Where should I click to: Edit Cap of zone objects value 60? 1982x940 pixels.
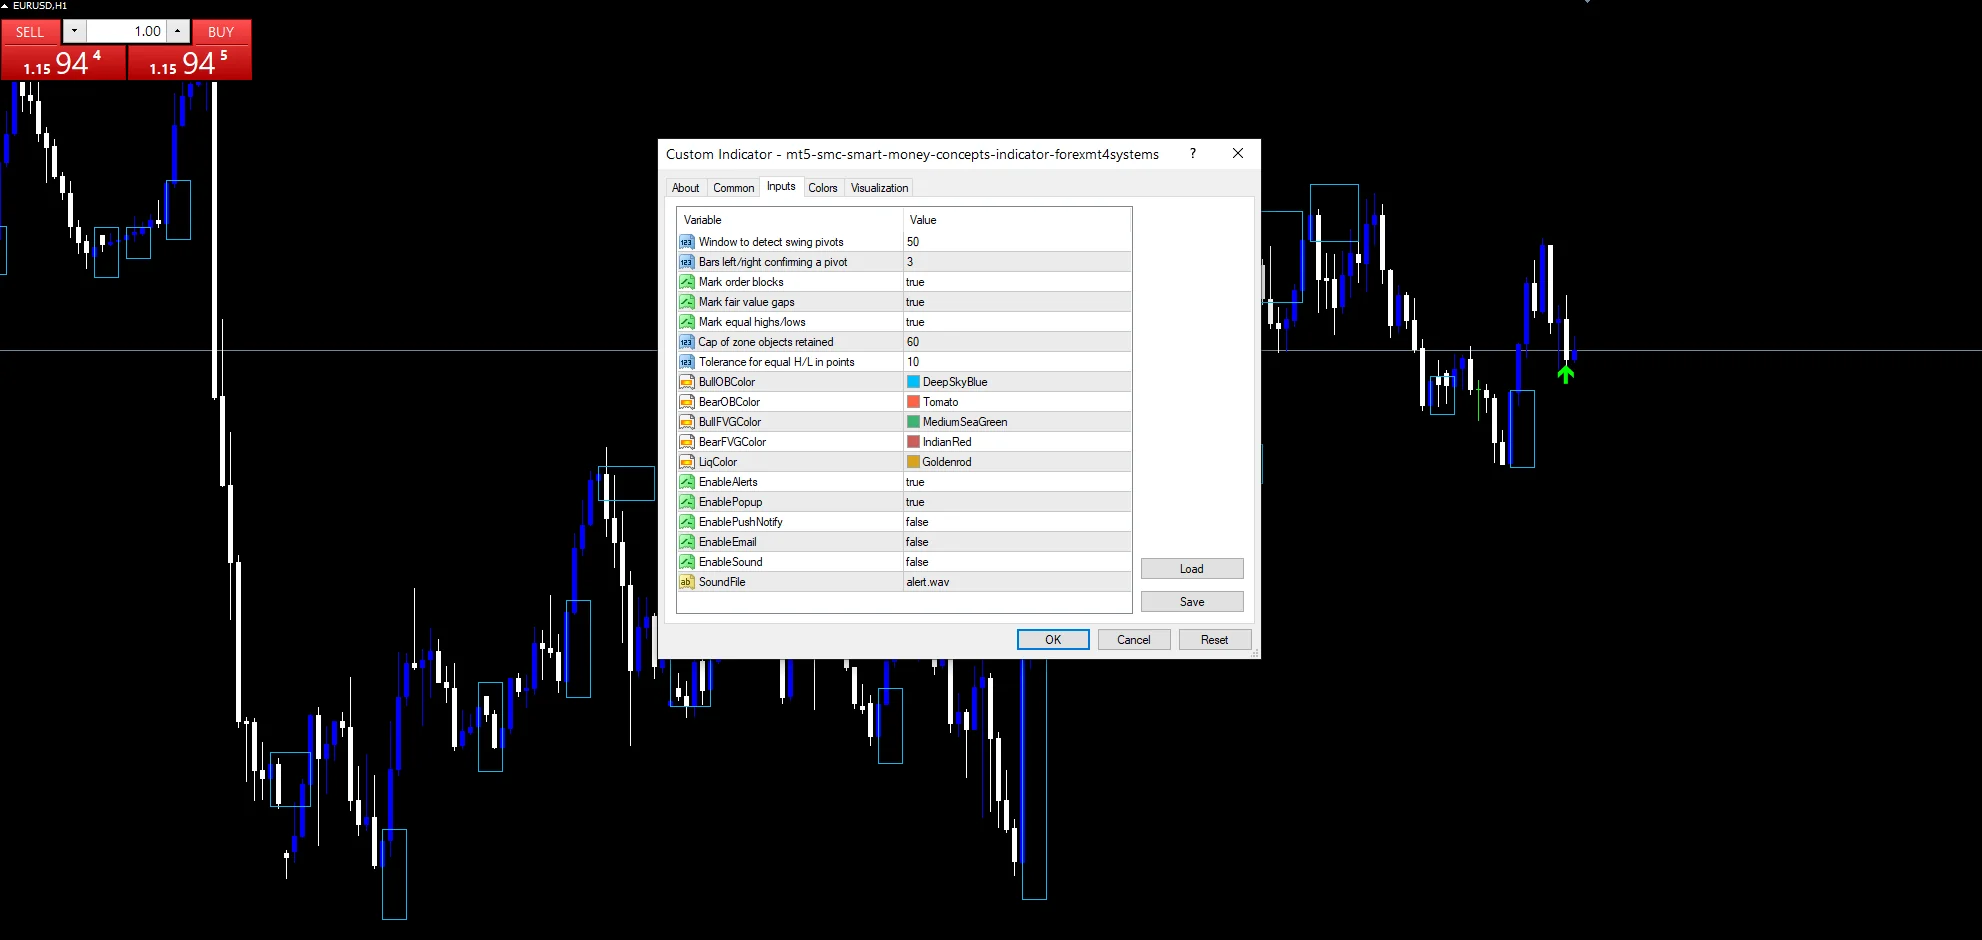[x=1017, y=342]
